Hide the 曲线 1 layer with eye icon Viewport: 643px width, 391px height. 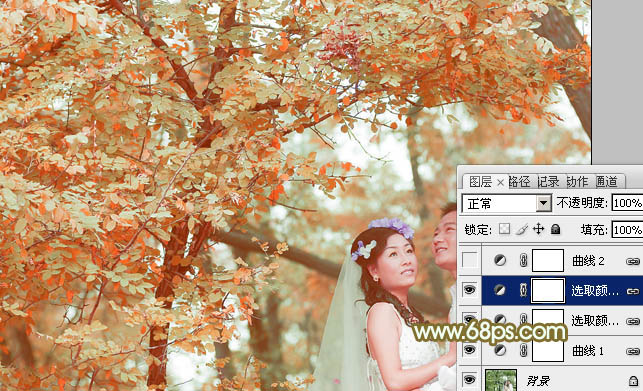point(470,350)
